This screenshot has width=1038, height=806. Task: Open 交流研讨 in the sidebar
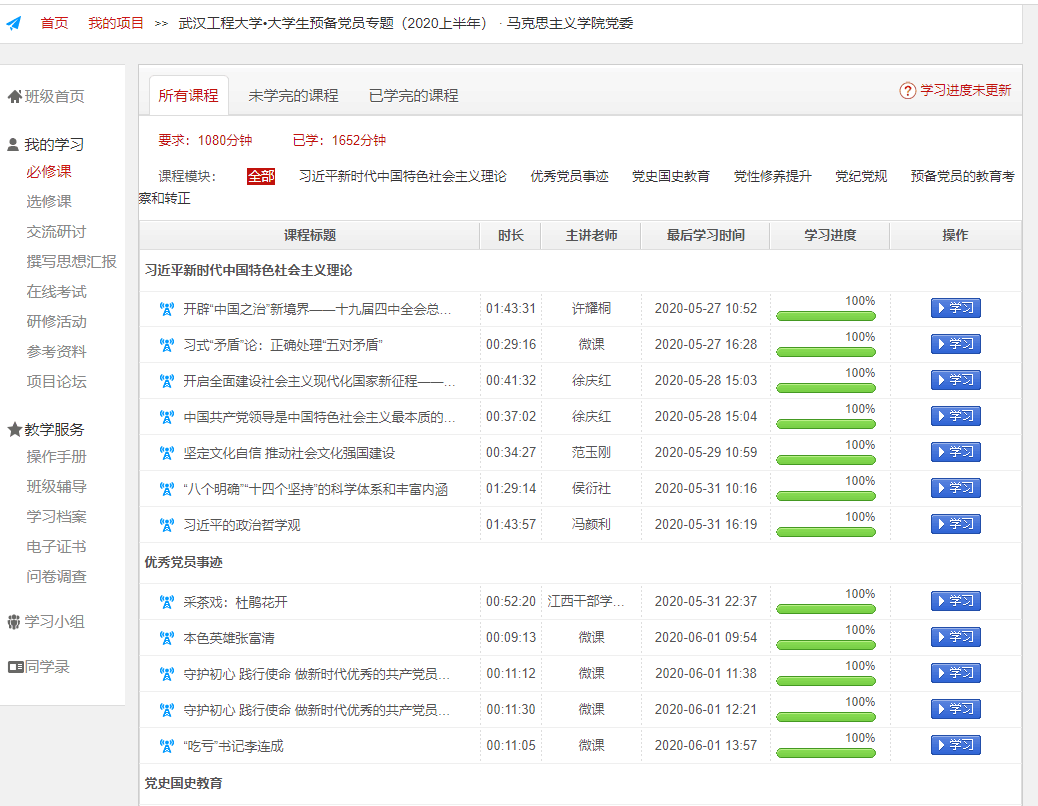click(x=56, y=232)
